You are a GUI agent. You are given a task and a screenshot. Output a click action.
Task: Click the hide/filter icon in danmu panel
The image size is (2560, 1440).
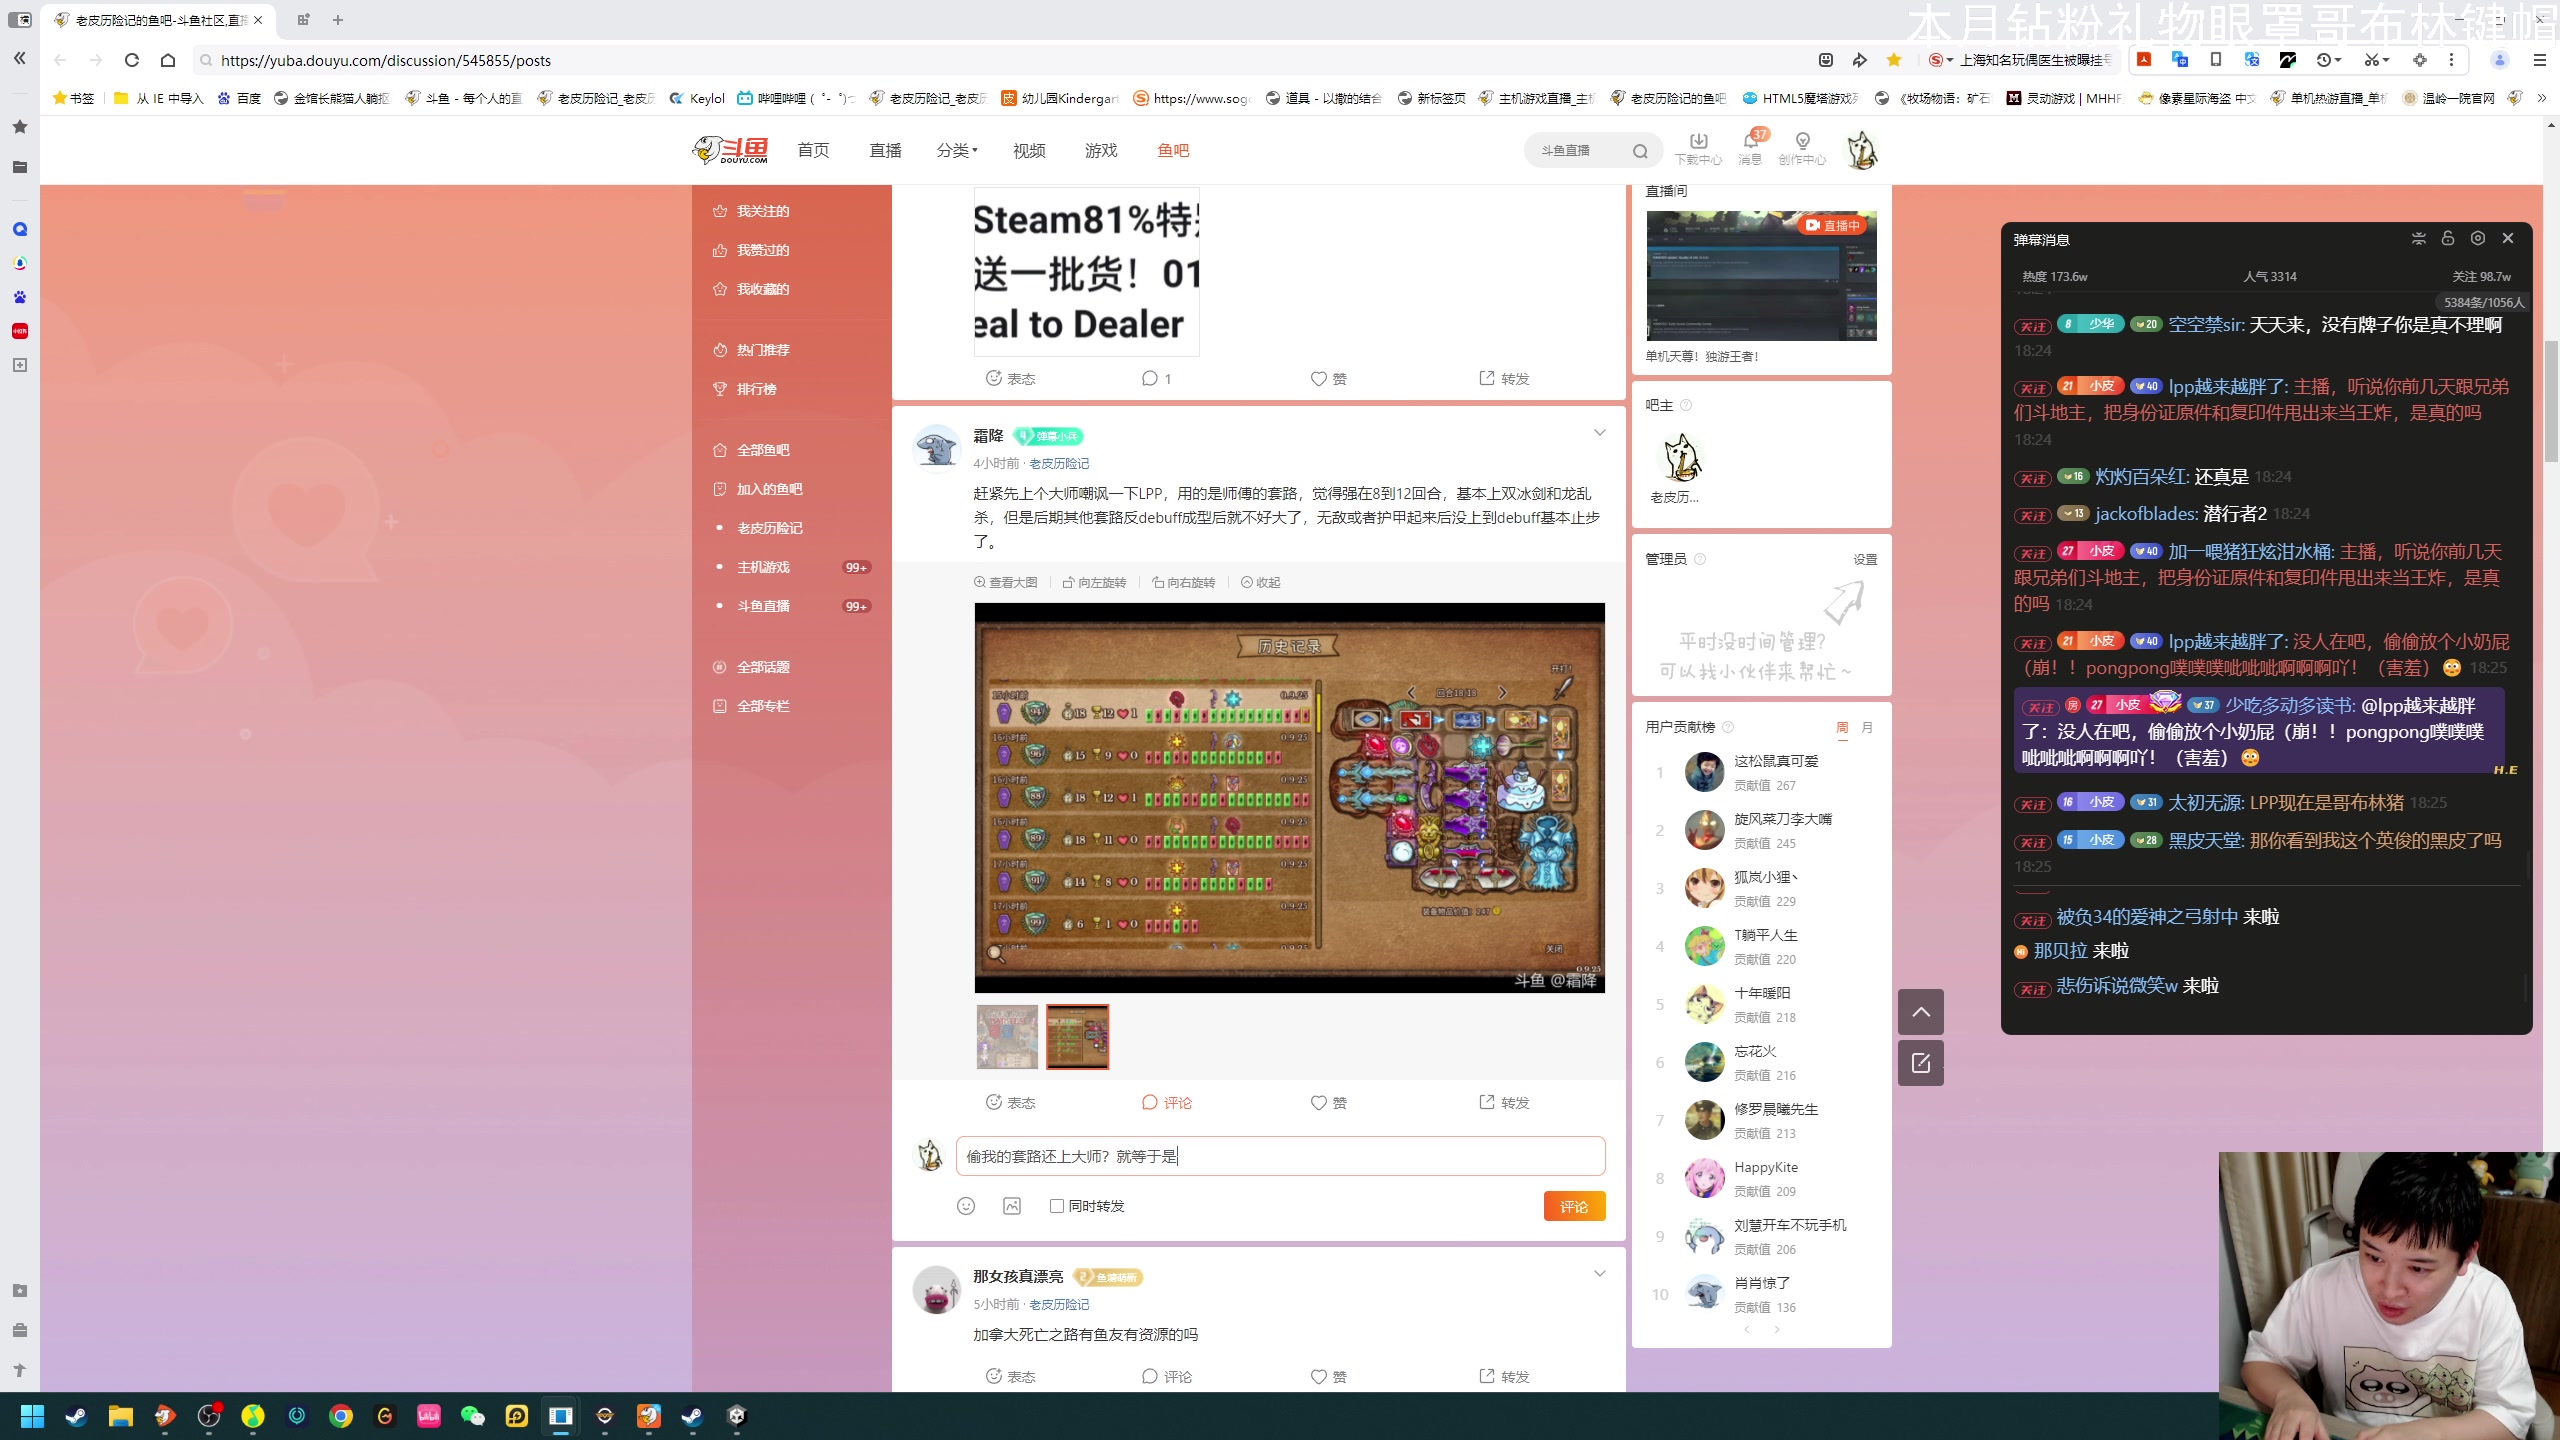click(x=2418, y=238)
